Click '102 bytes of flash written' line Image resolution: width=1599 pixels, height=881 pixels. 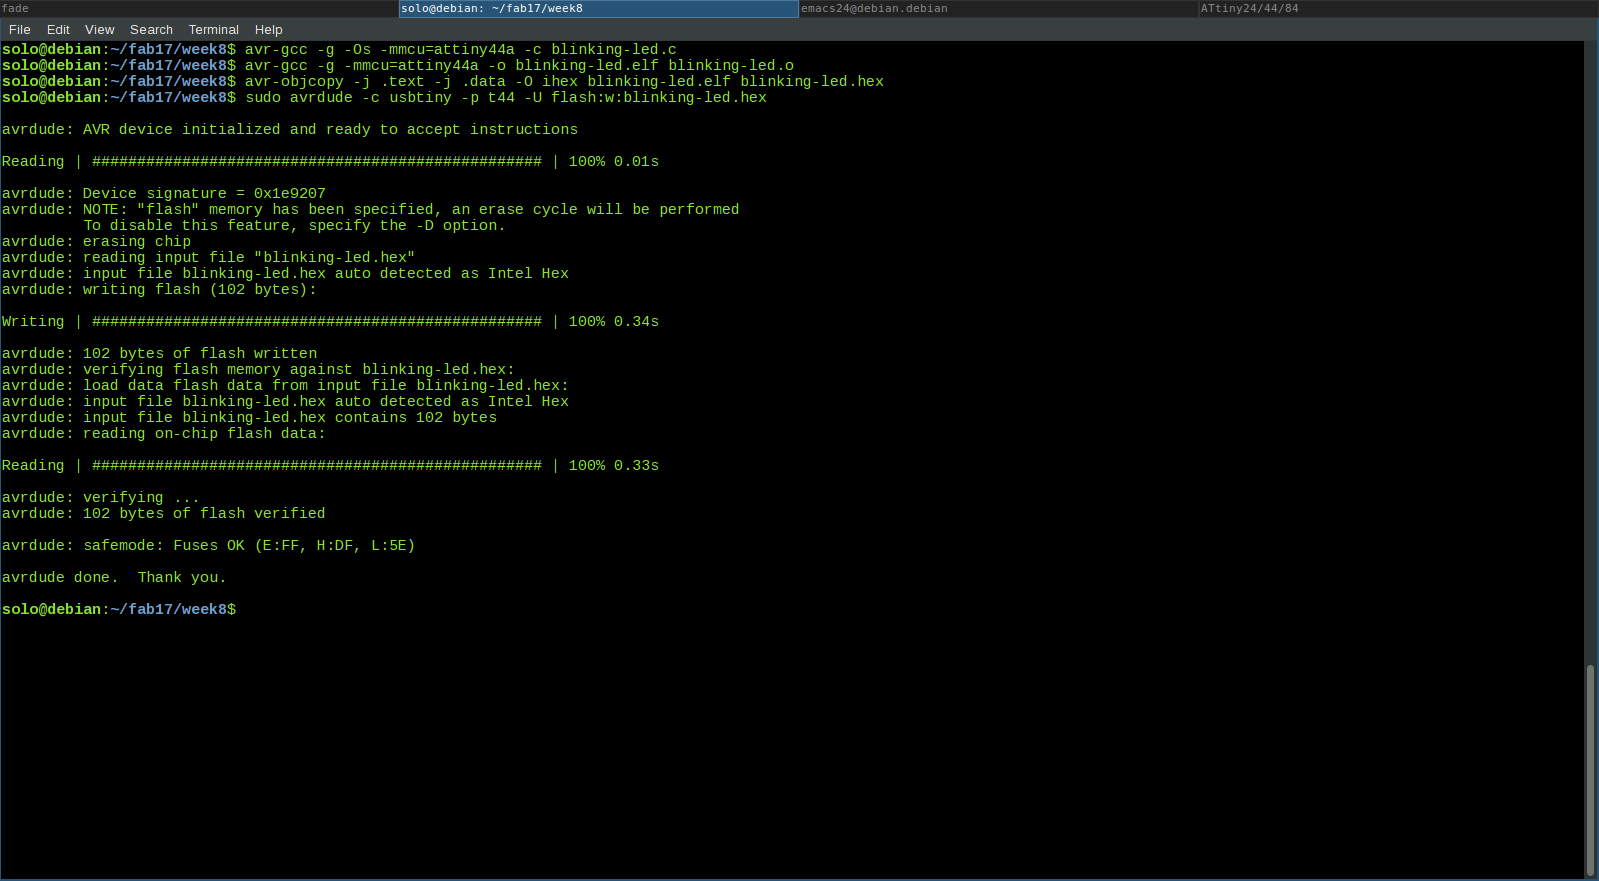pos(159,353)
